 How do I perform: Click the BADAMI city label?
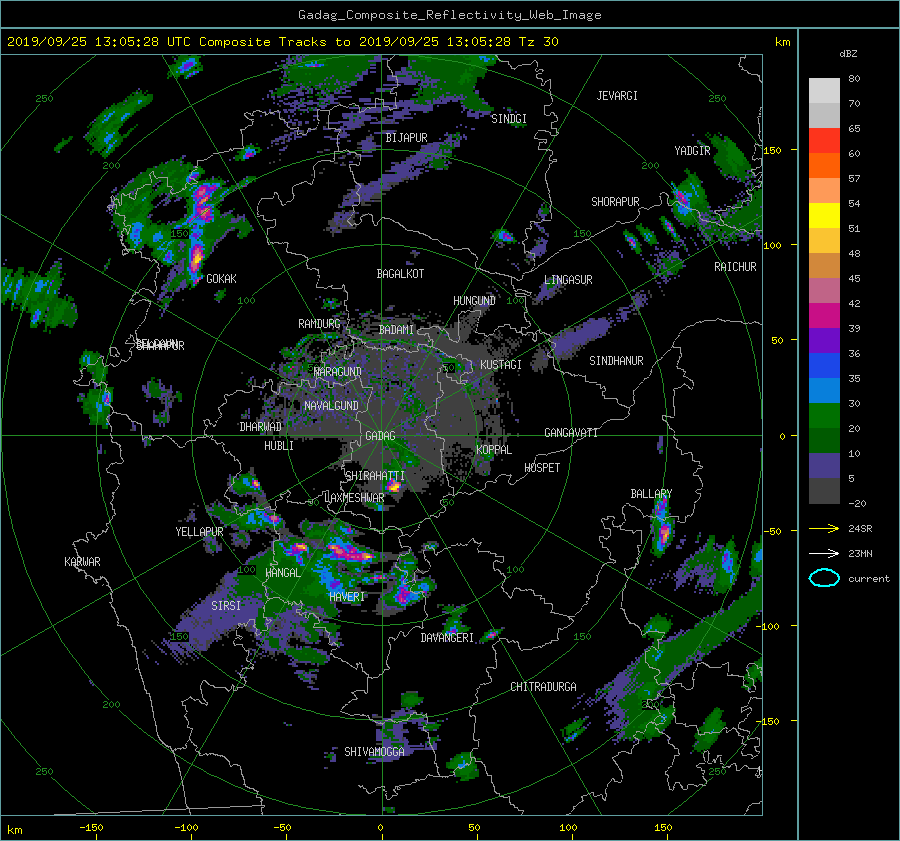coord(396,330)
